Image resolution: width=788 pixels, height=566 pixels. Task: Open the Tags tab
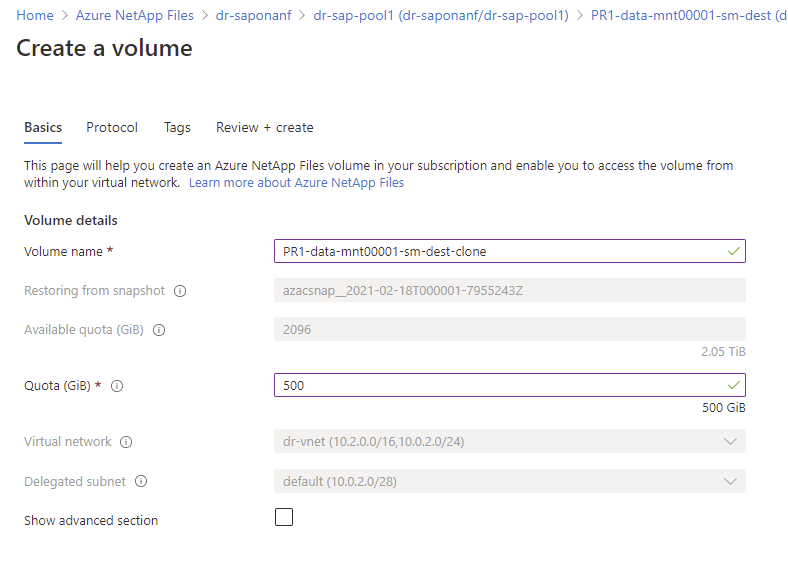coord(177,128)
